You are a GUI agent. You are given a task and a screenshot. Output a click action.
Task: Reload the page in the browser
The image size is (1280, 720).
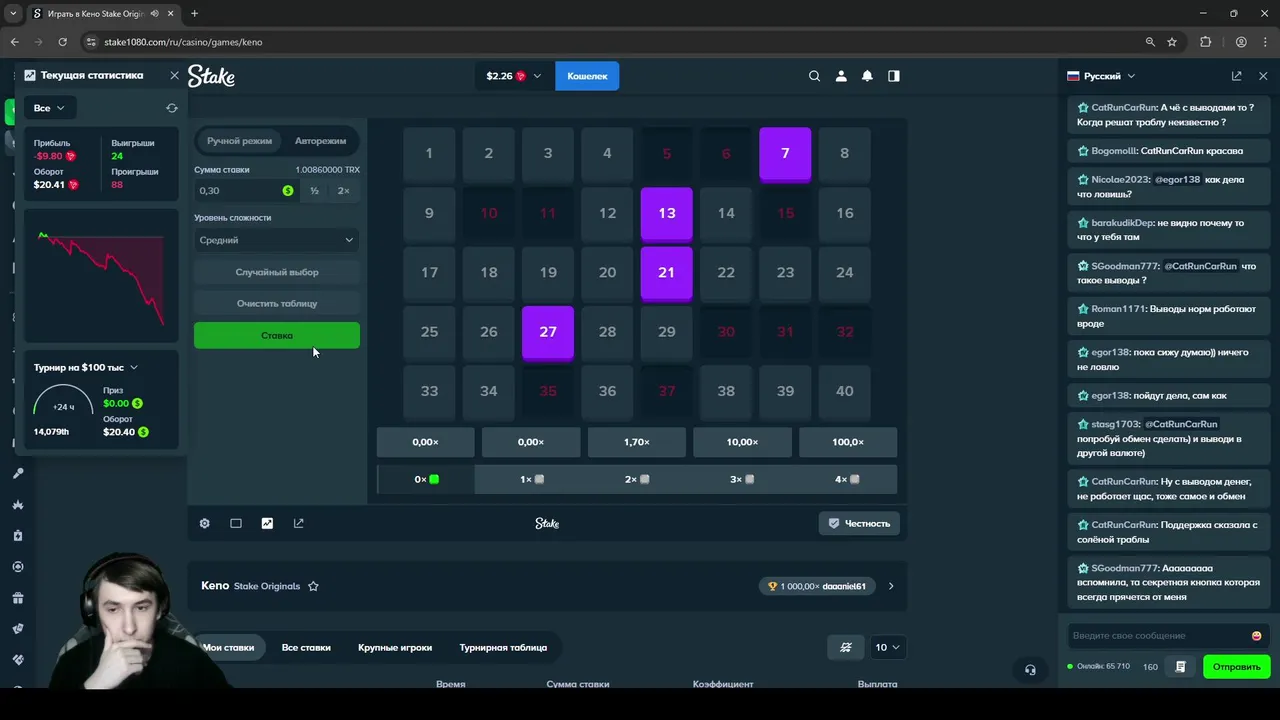[62, 42]
